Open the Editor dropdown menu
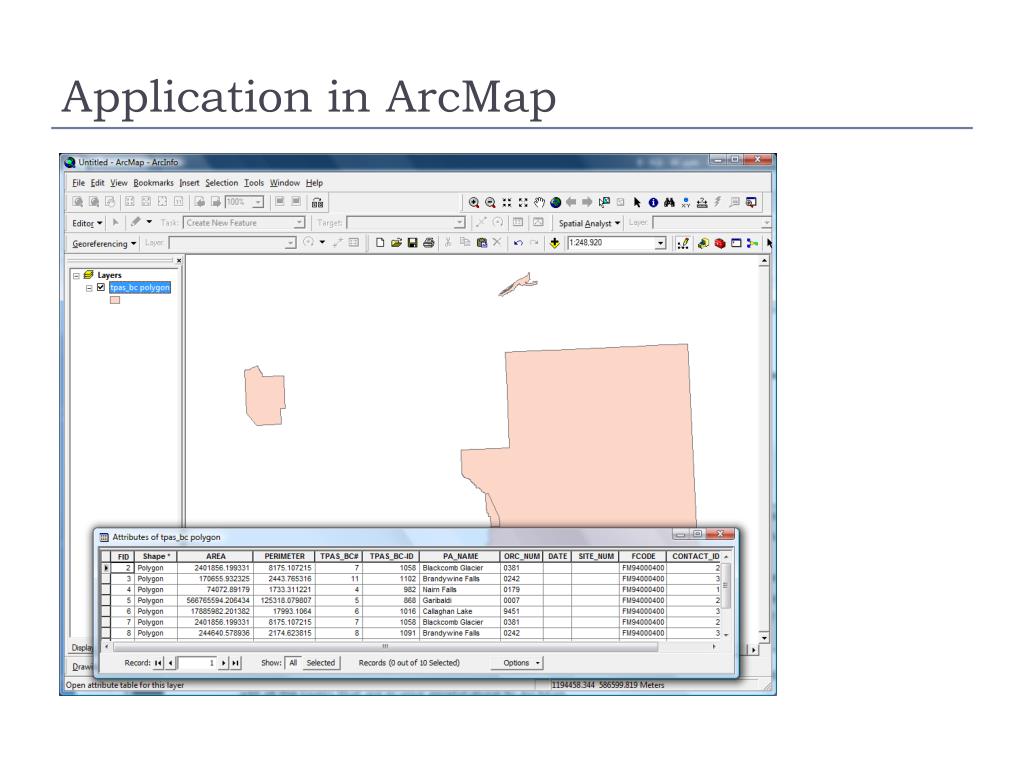 tap(88, 223)
